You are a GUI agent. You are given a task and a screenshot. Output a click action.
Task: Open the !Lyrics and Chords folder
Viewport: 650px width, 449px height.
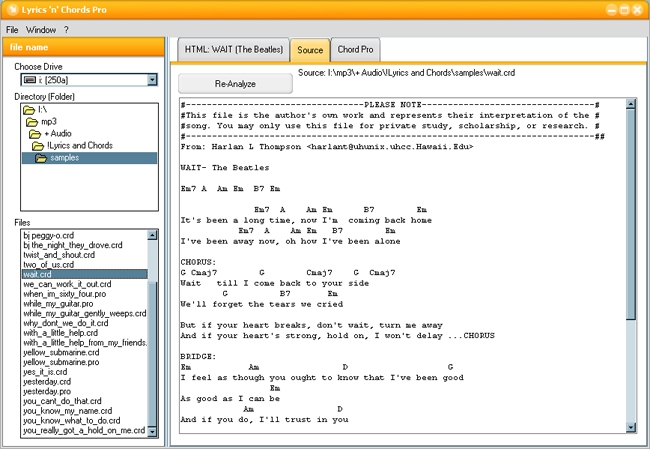[x=73, y=146]
